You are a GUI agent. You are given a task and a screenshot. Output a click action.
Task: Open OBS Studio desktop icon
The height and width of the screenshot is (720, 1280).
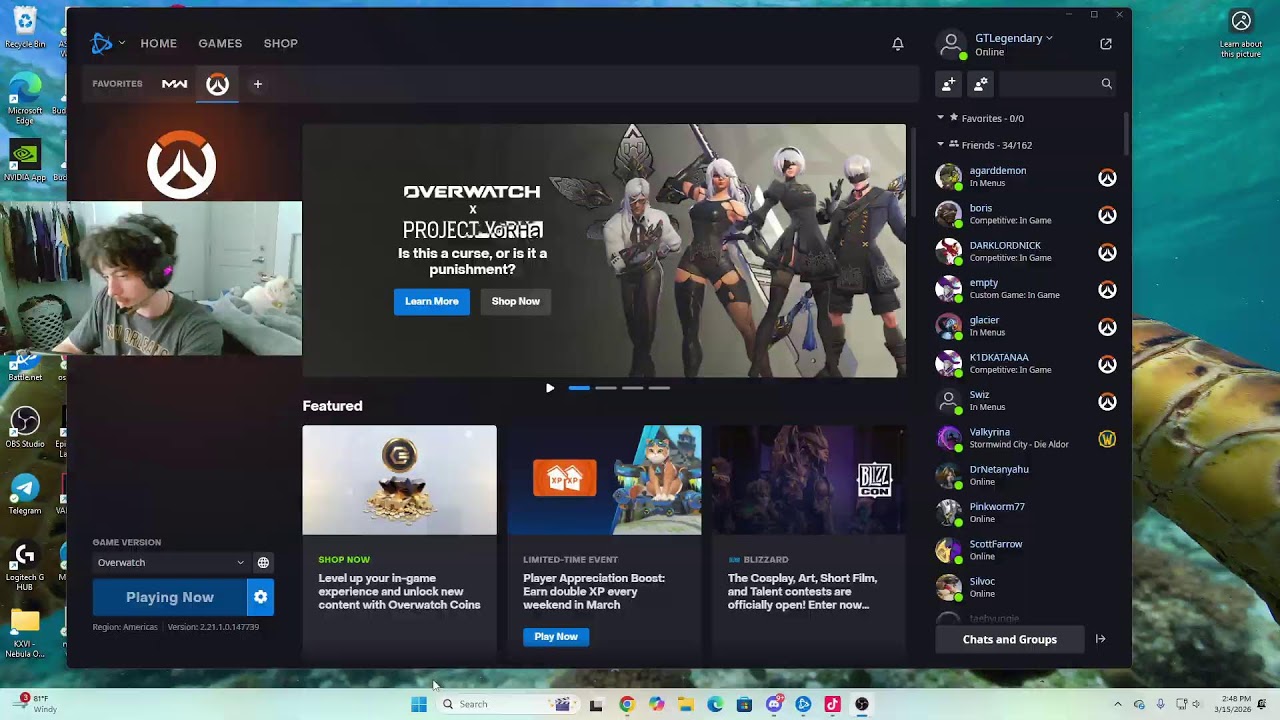24,427
